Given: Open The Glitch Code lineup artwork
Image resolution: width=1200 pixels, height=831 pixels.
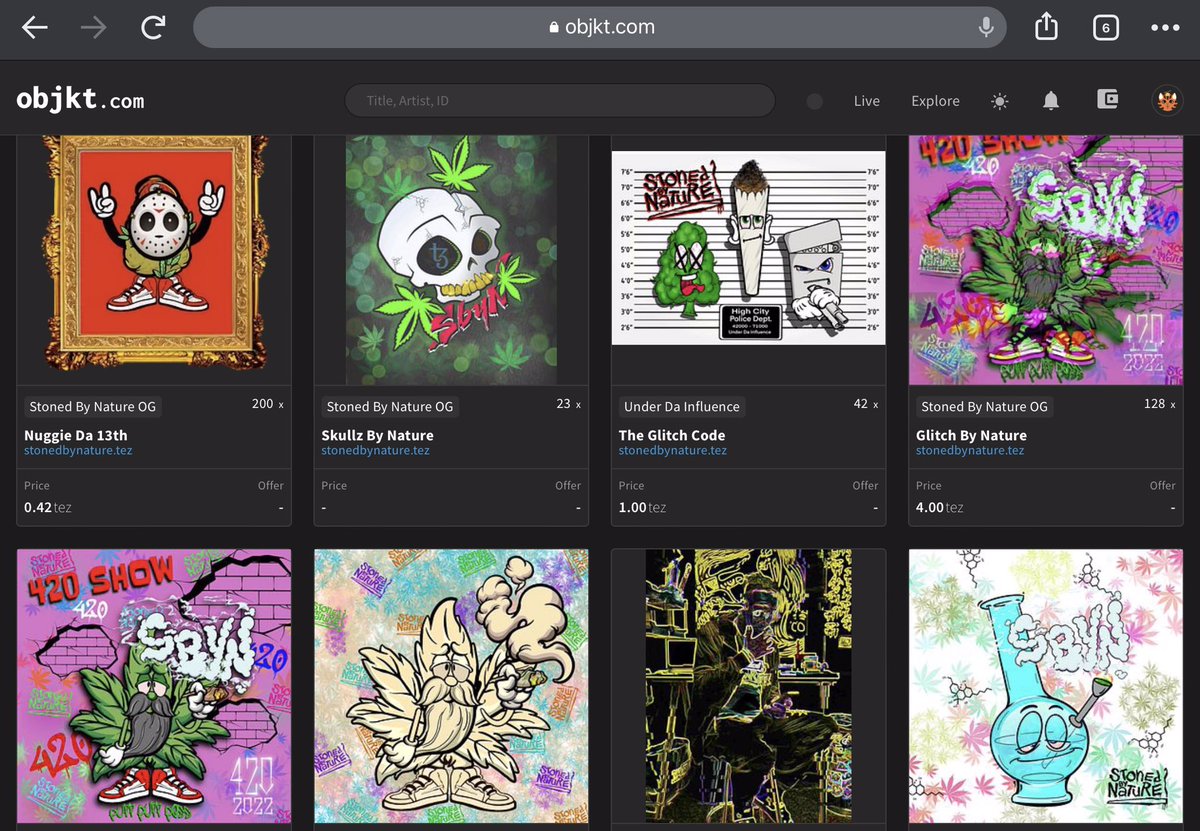Looking at the screenshot, I should (x=748, y=247).
